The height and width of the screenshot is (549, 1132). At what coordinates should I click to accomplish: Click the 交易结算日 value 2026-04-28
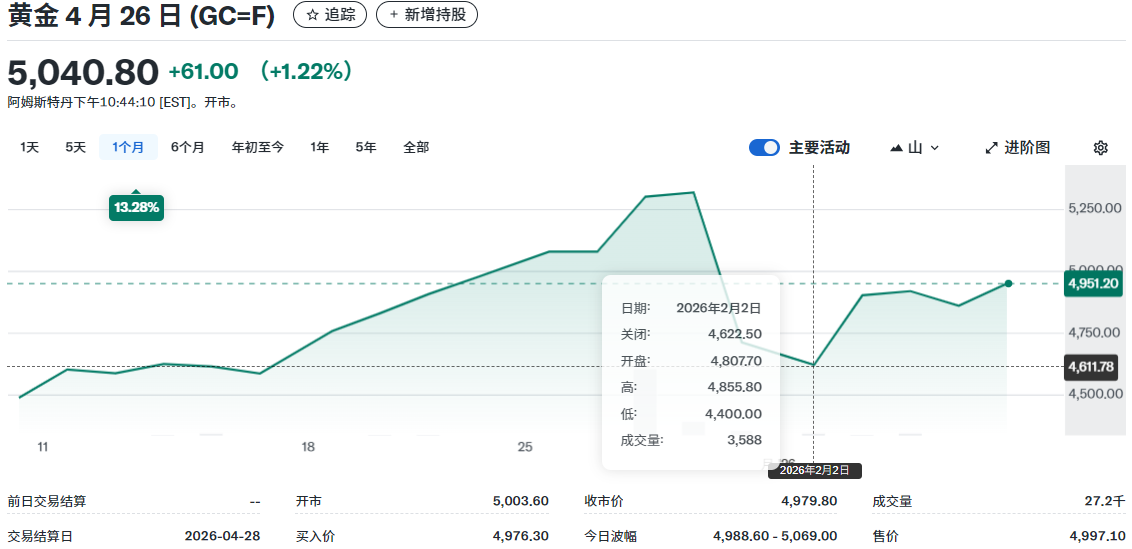222,536
